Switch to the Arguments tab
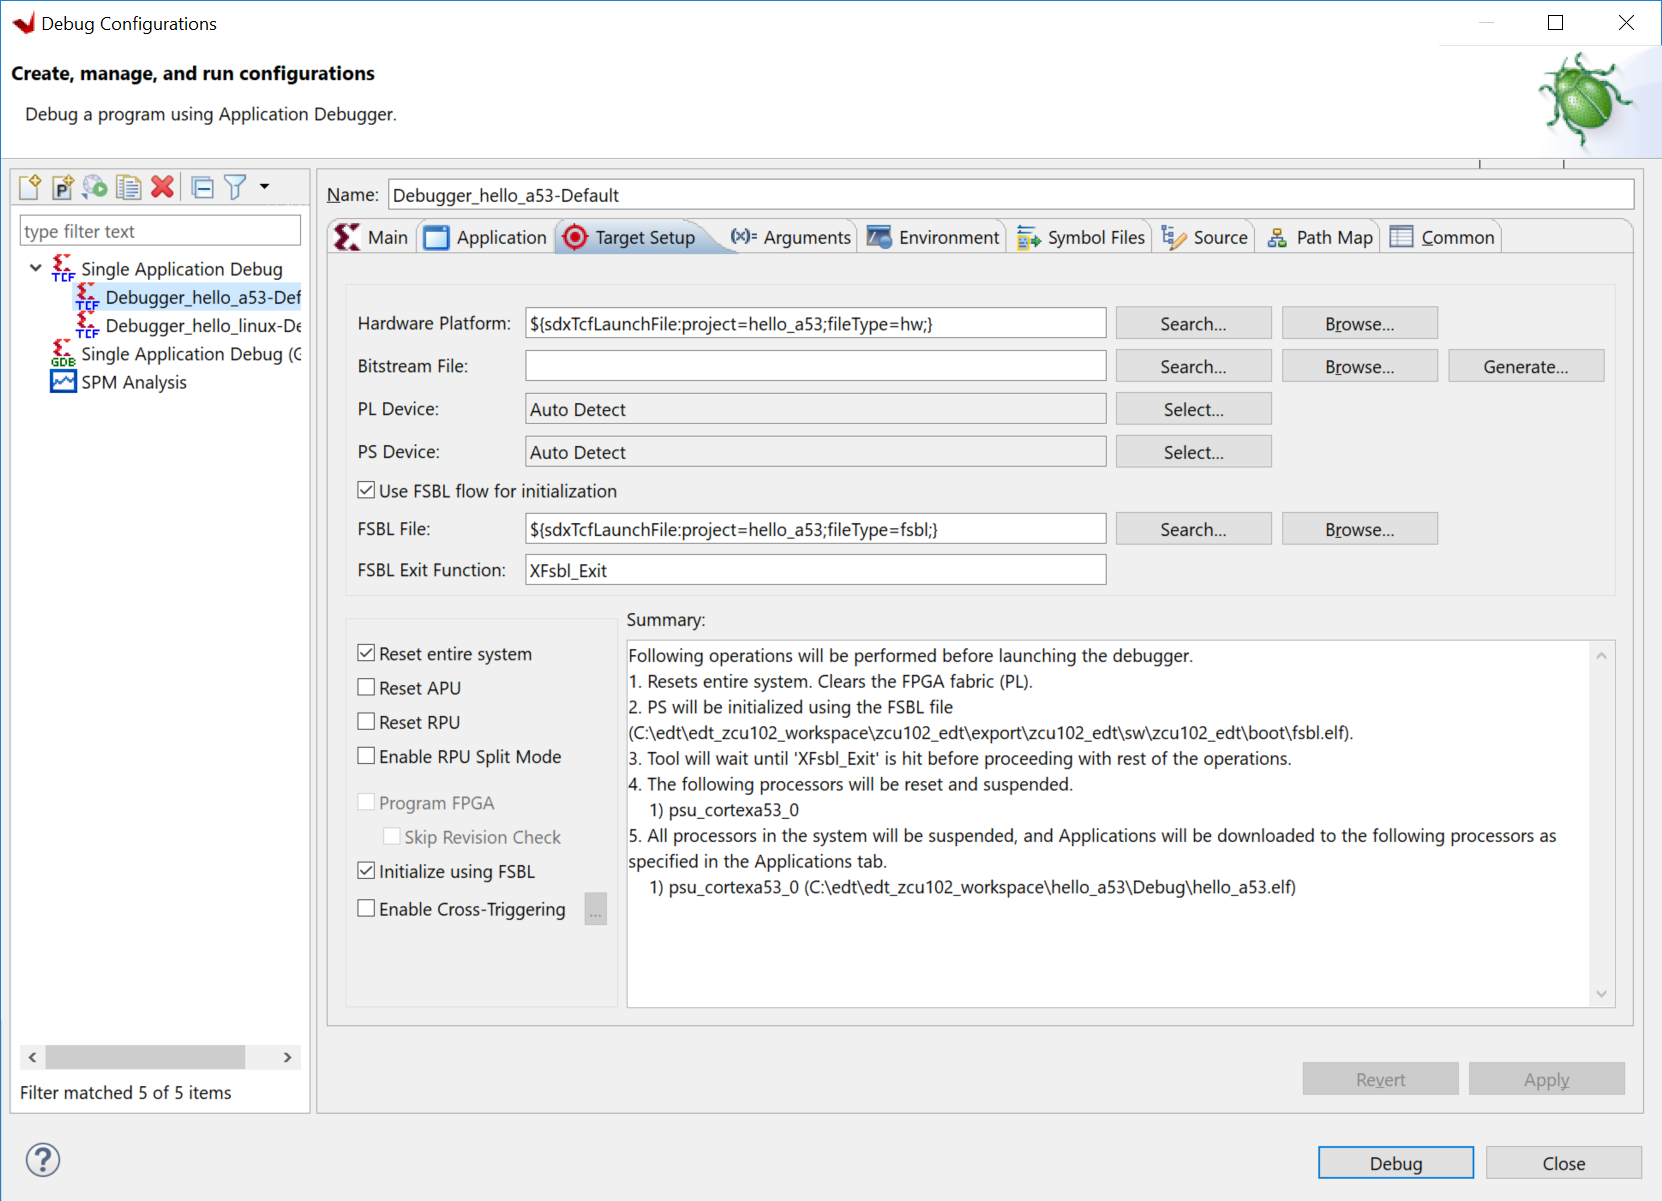Image resolution: width=1662 pixels, height=1201 pixels. tap(791, 237)
